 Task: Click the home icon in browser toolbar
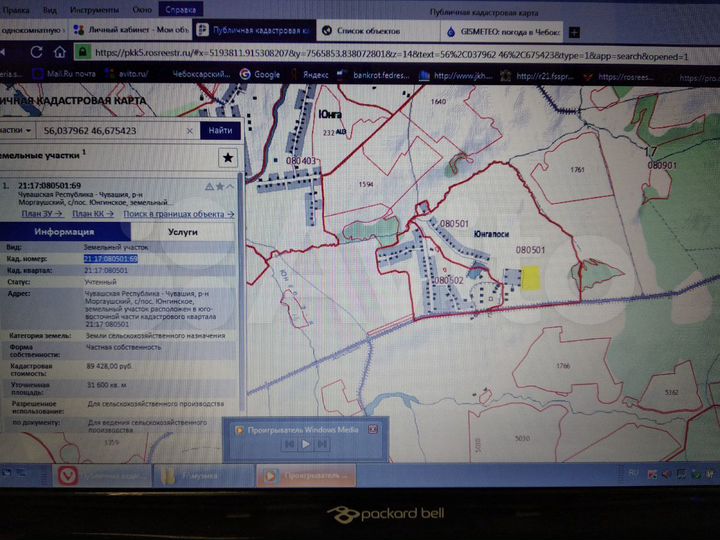(x=60, y=52)
